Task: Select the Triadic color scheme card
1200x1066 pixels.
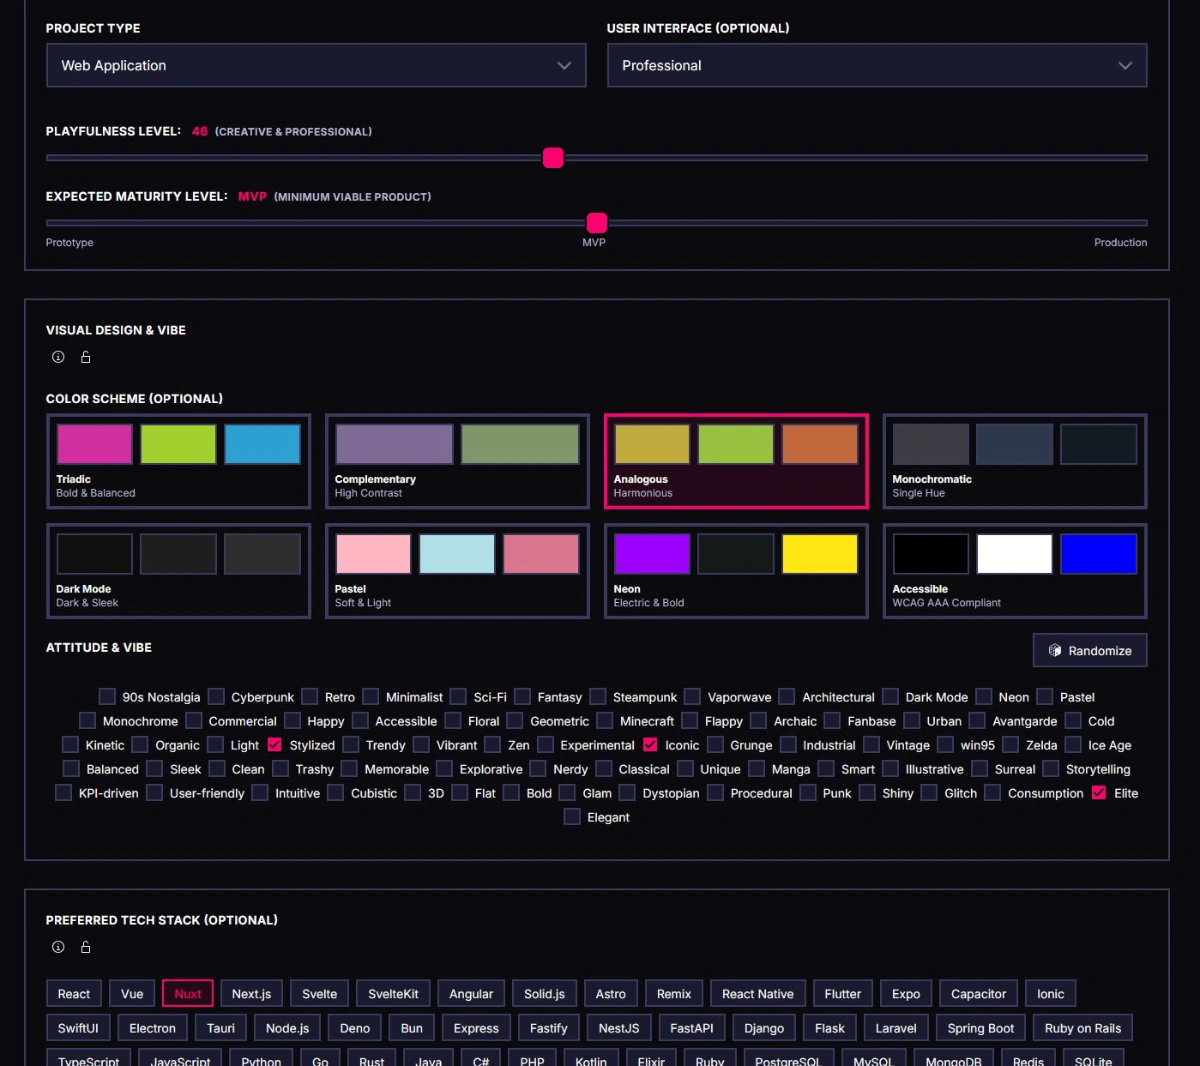Action: [178, 461]
